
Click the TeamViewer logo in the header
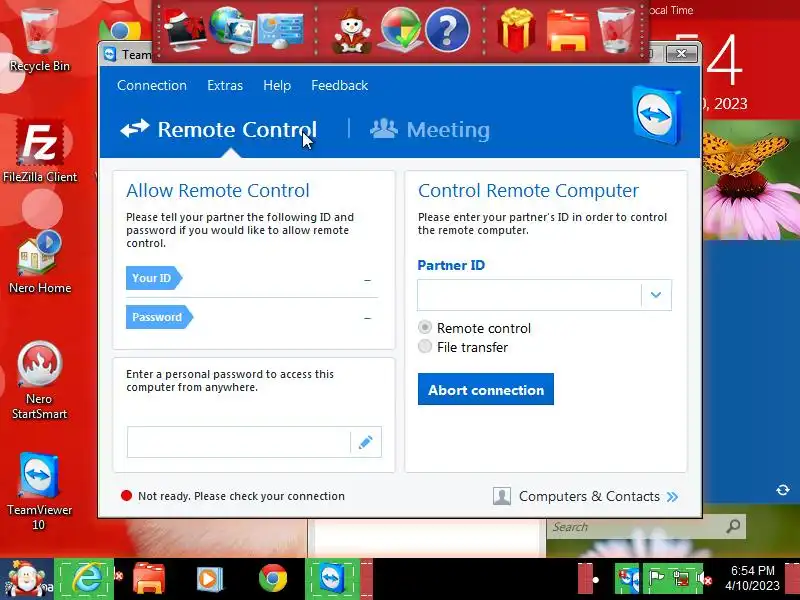(x=657, y=115)
